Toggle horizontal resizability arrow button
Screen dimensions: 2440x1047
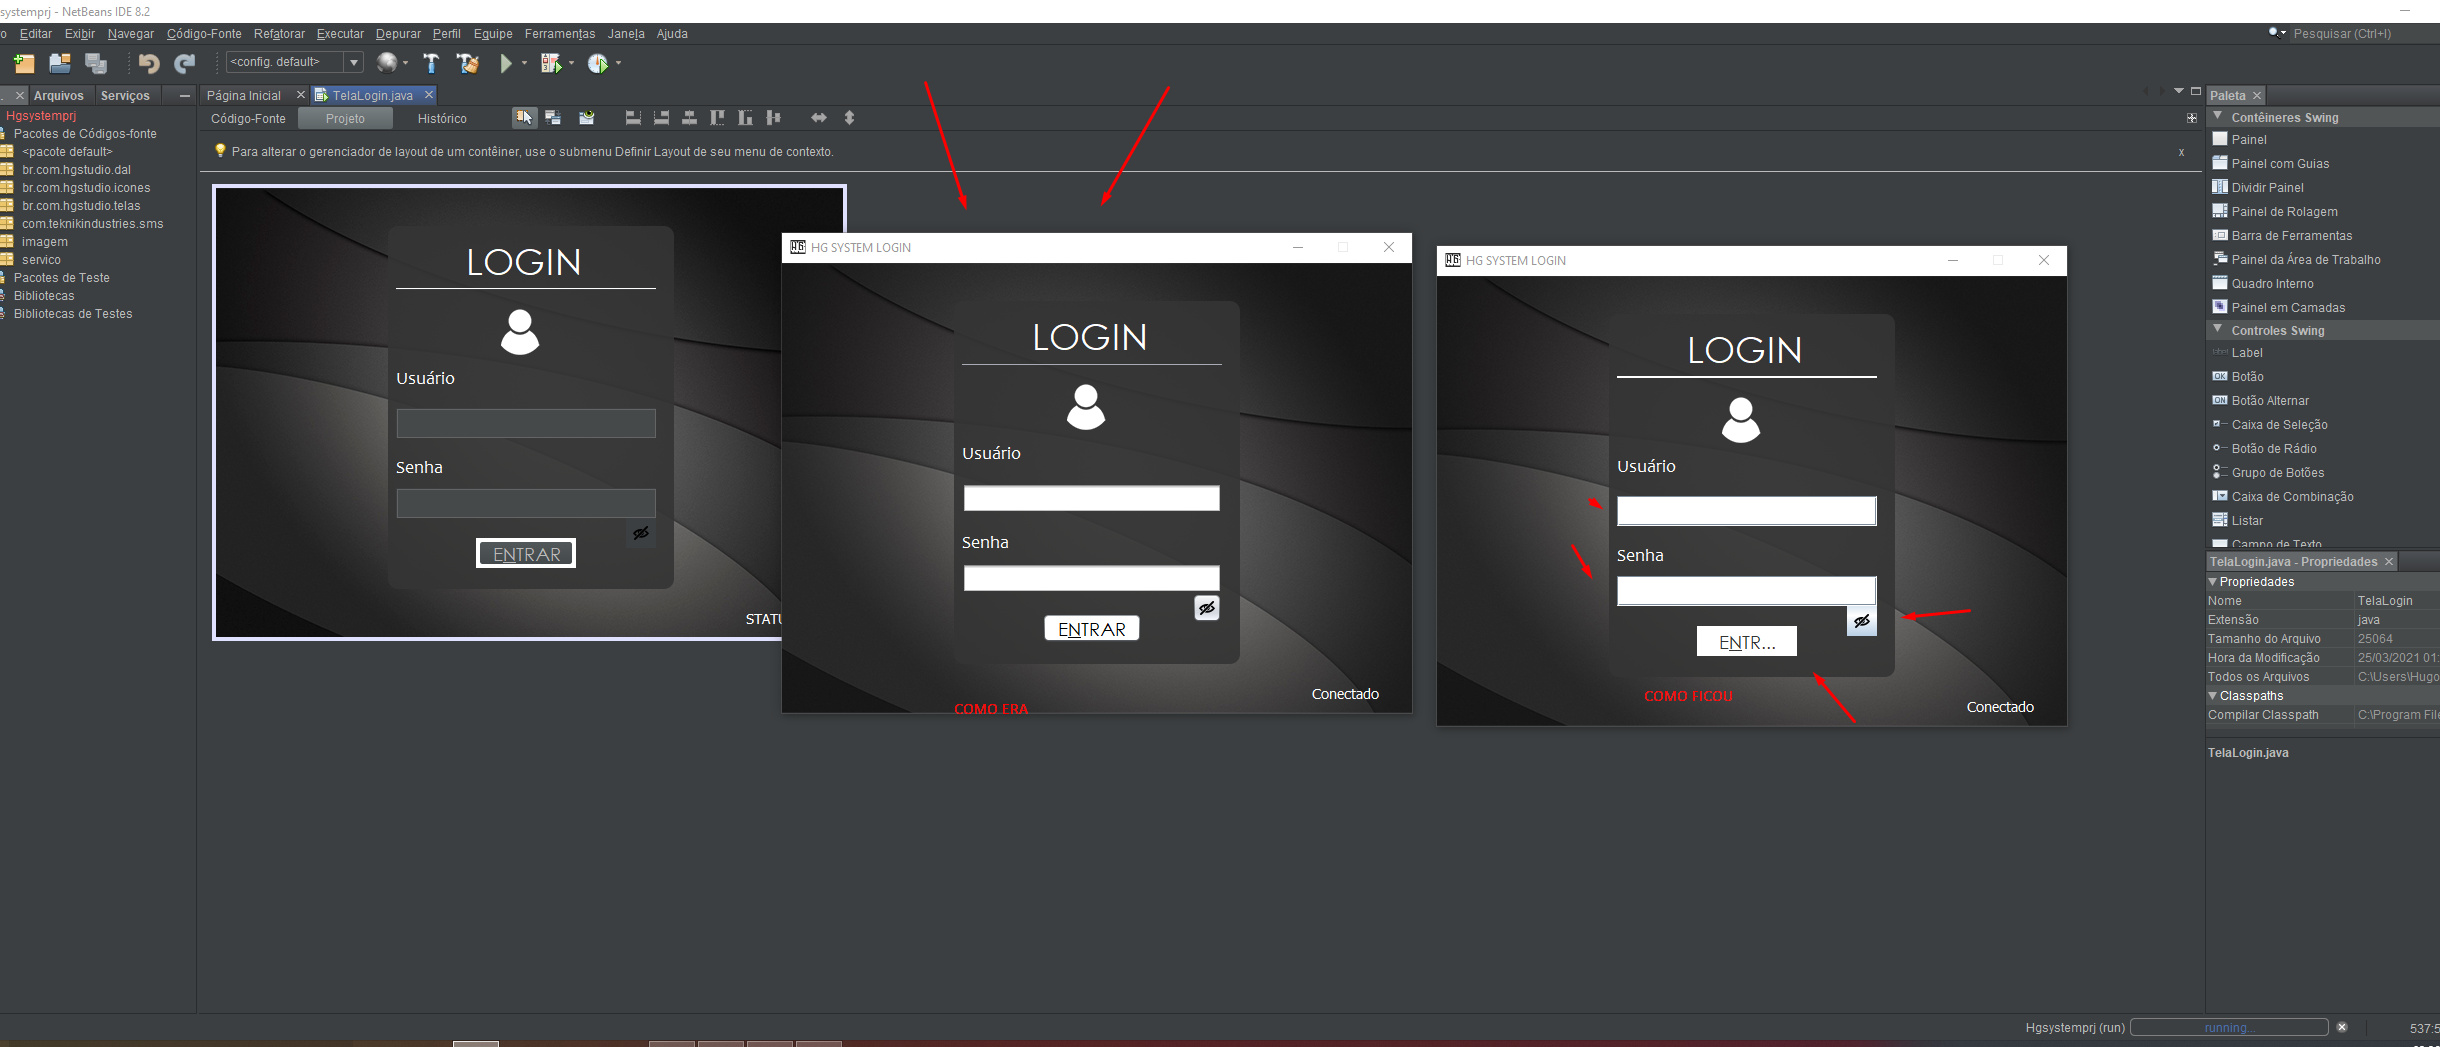pos(819,118)
